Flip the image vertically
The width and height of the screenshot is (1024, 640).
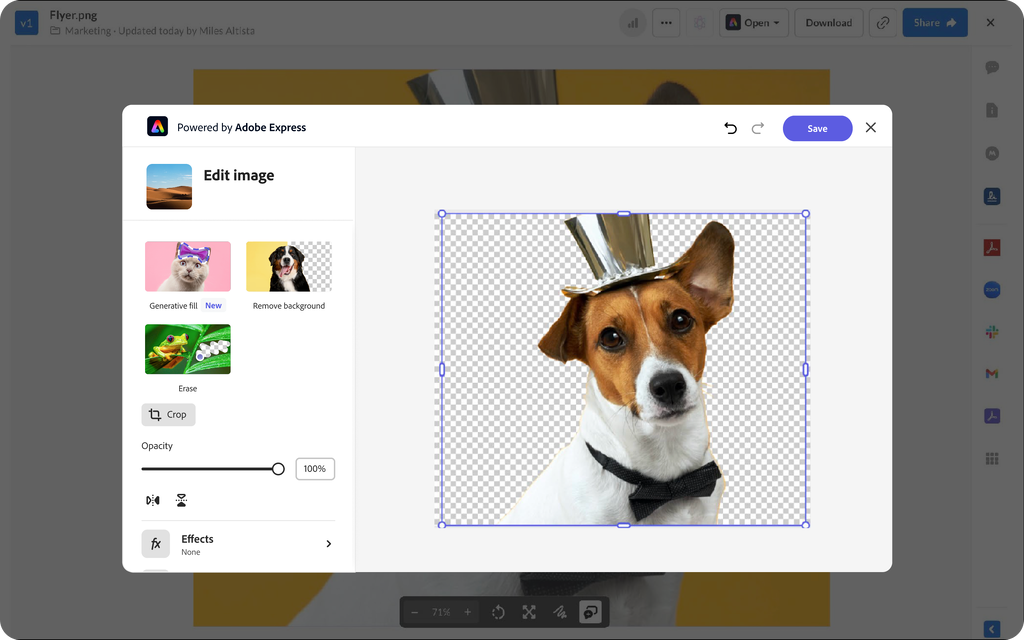coord(181,500)
